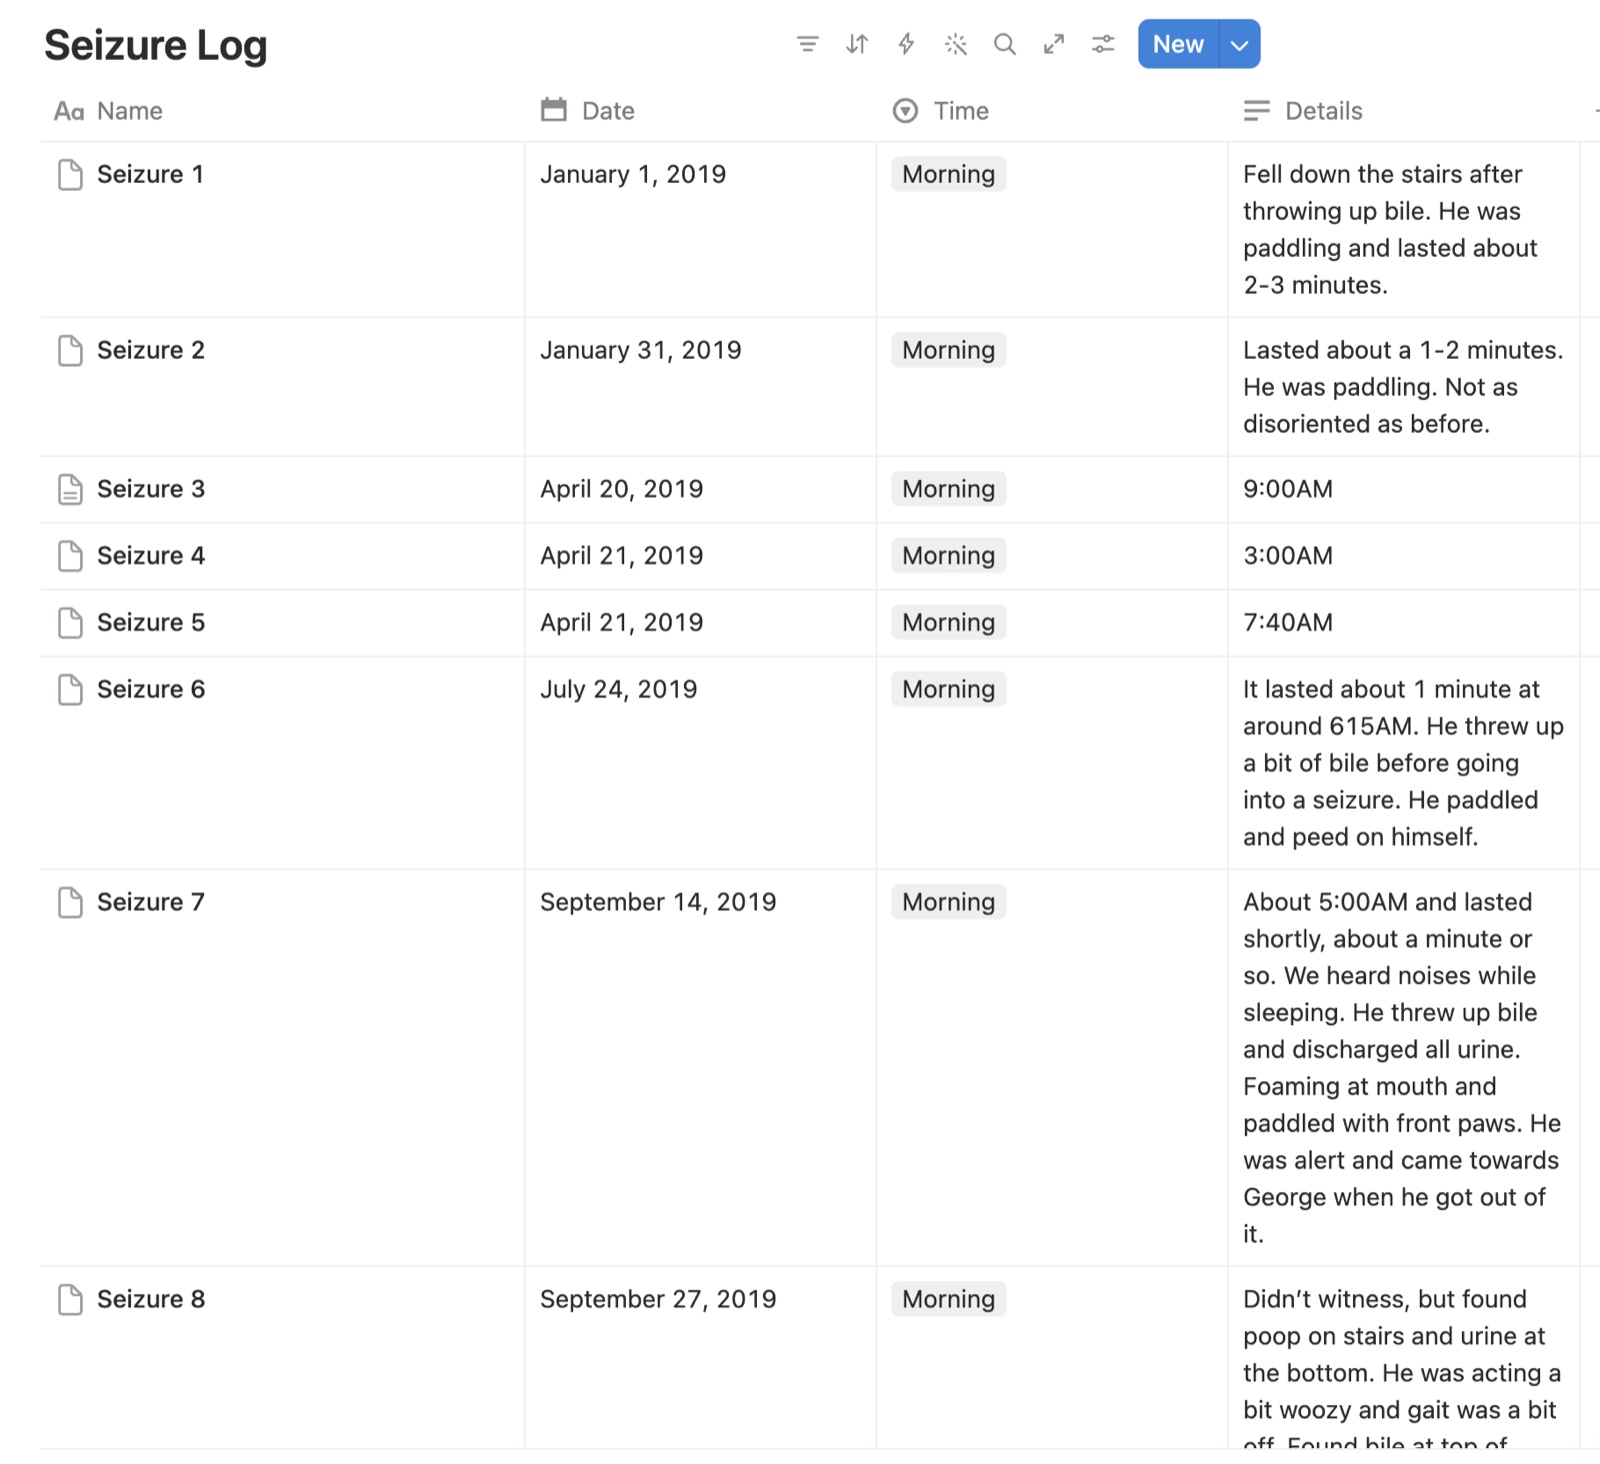Click the page icon for Seizure 5
This screenshot has height=1464, width=1600.
[x=70, y=622]
